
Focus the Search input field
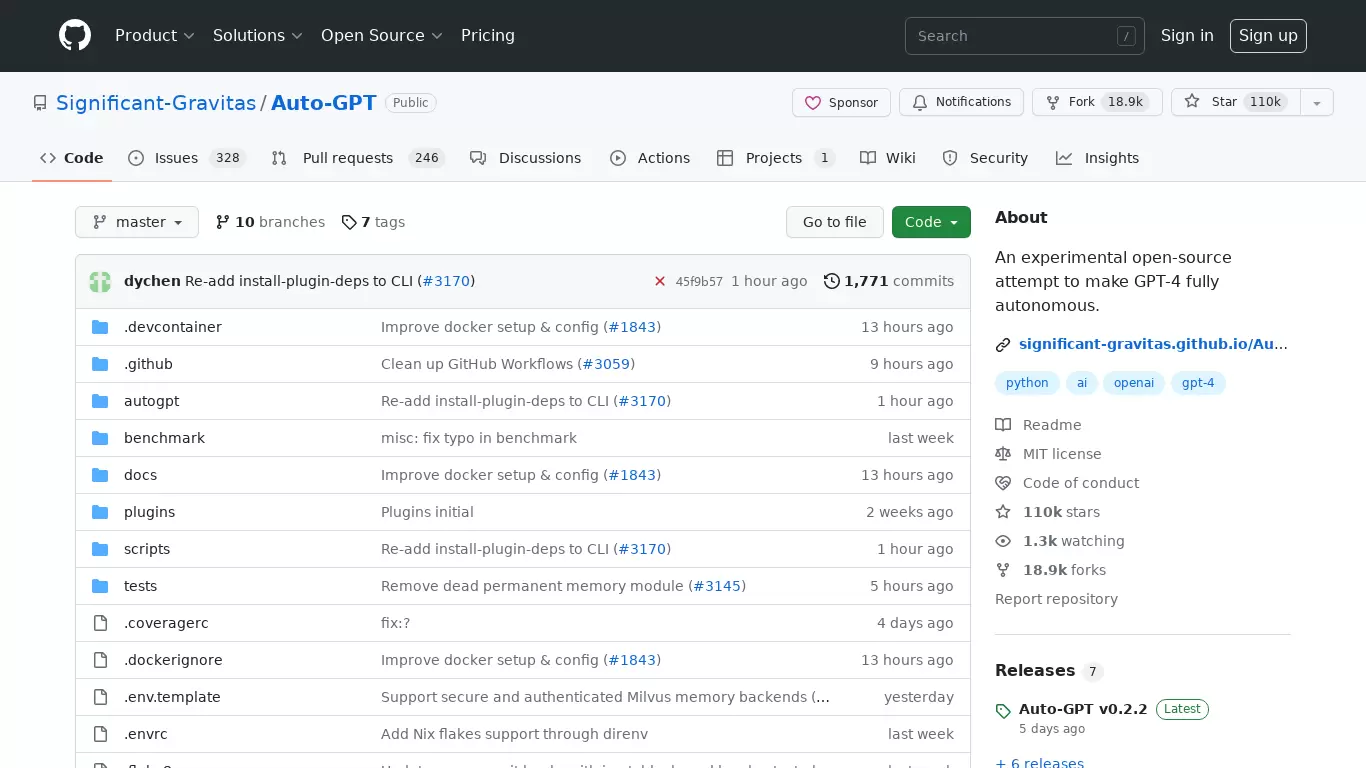click(1025, 36)
